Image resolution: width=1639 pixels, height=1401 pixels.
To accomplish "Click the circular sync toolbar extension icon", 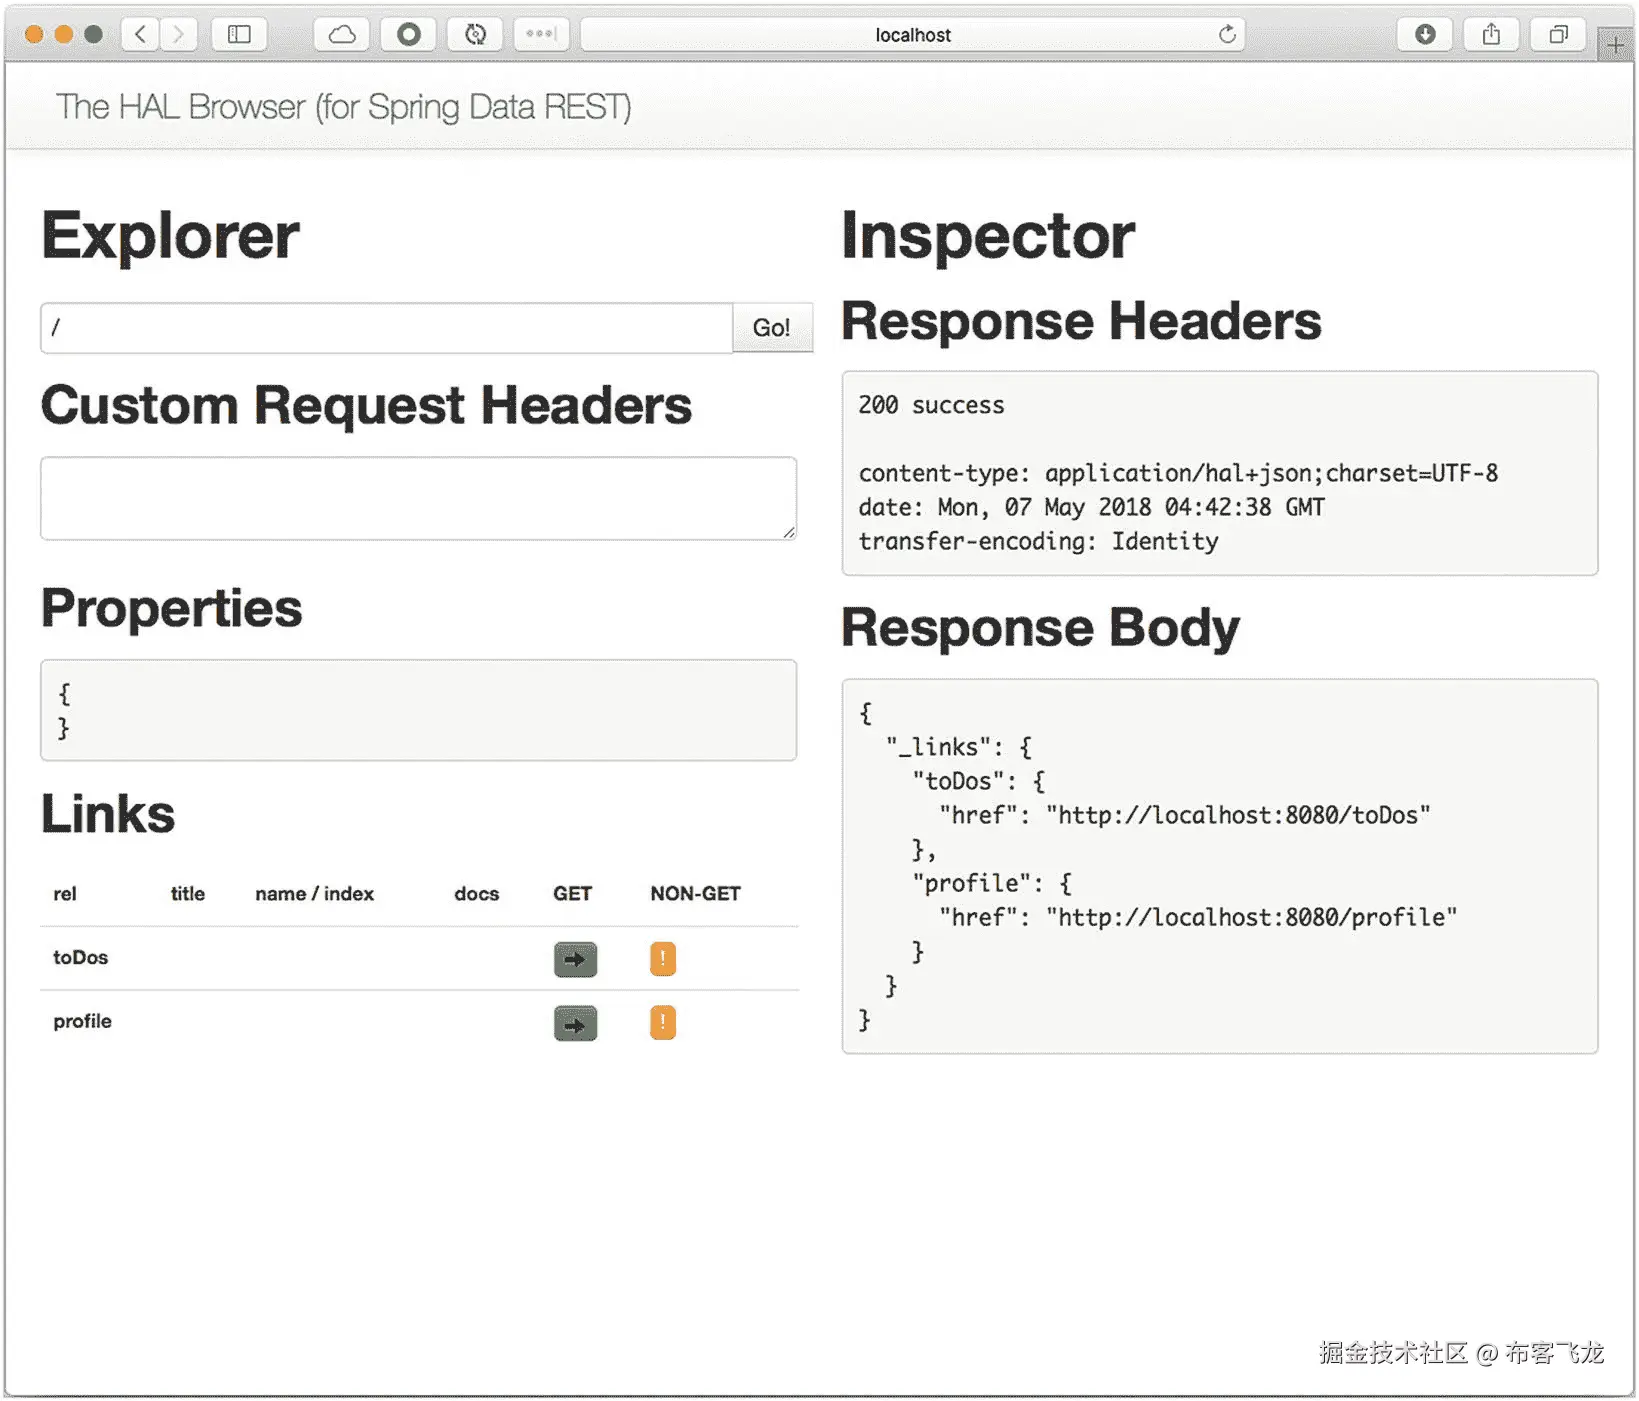I will coord(475,34).
